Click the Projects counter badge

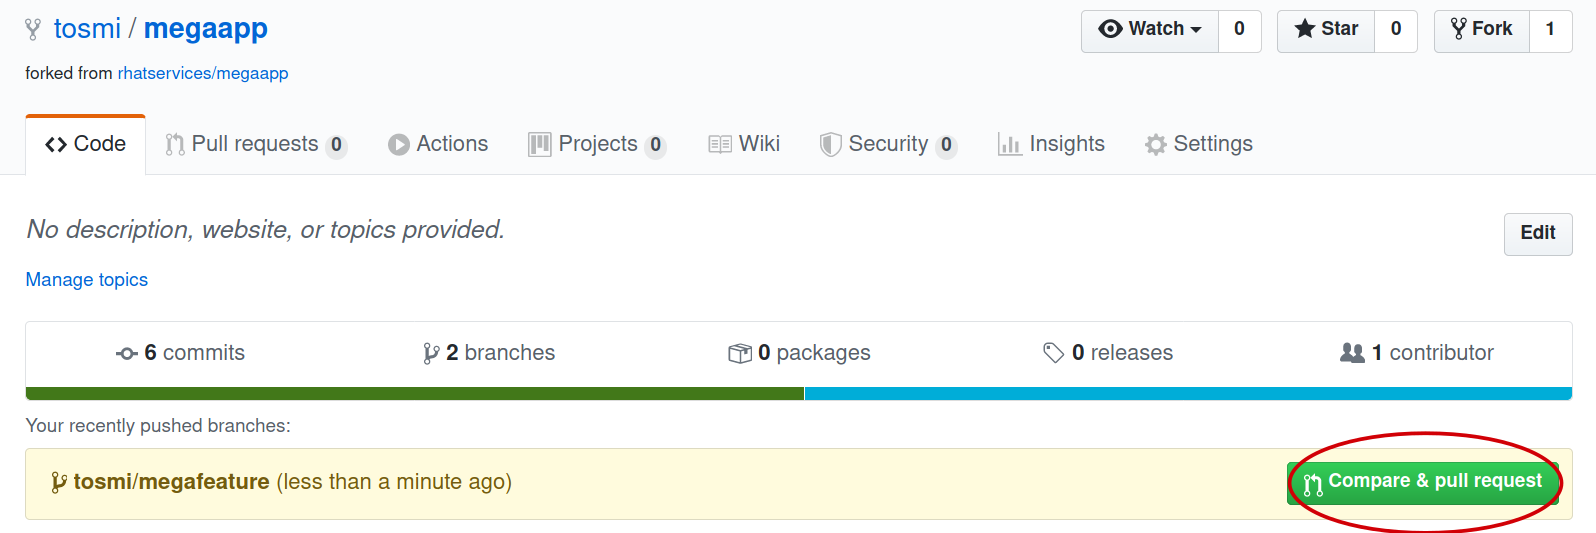656,145
